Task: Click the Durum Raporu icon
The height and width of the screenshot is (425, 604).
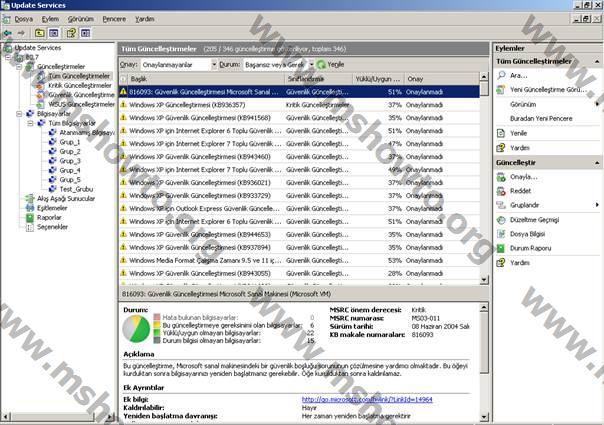Action: 501,249
